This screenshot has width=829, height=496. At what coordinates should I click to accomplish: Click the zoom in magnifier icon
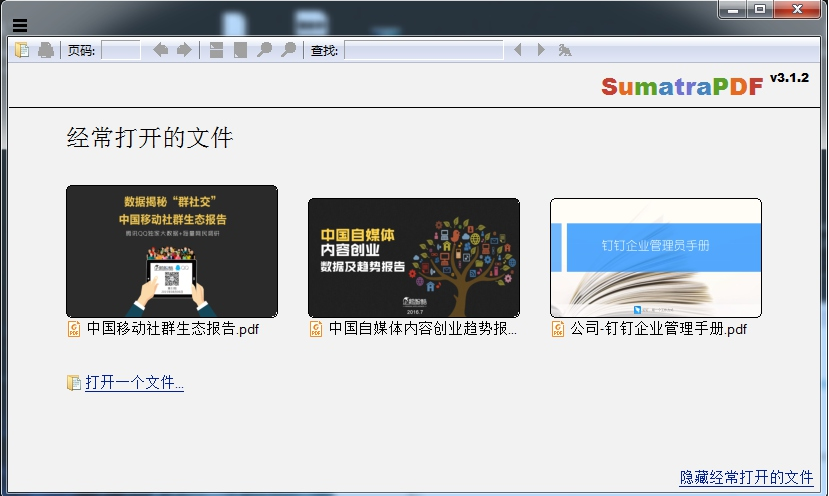click(x=288, y=50)
